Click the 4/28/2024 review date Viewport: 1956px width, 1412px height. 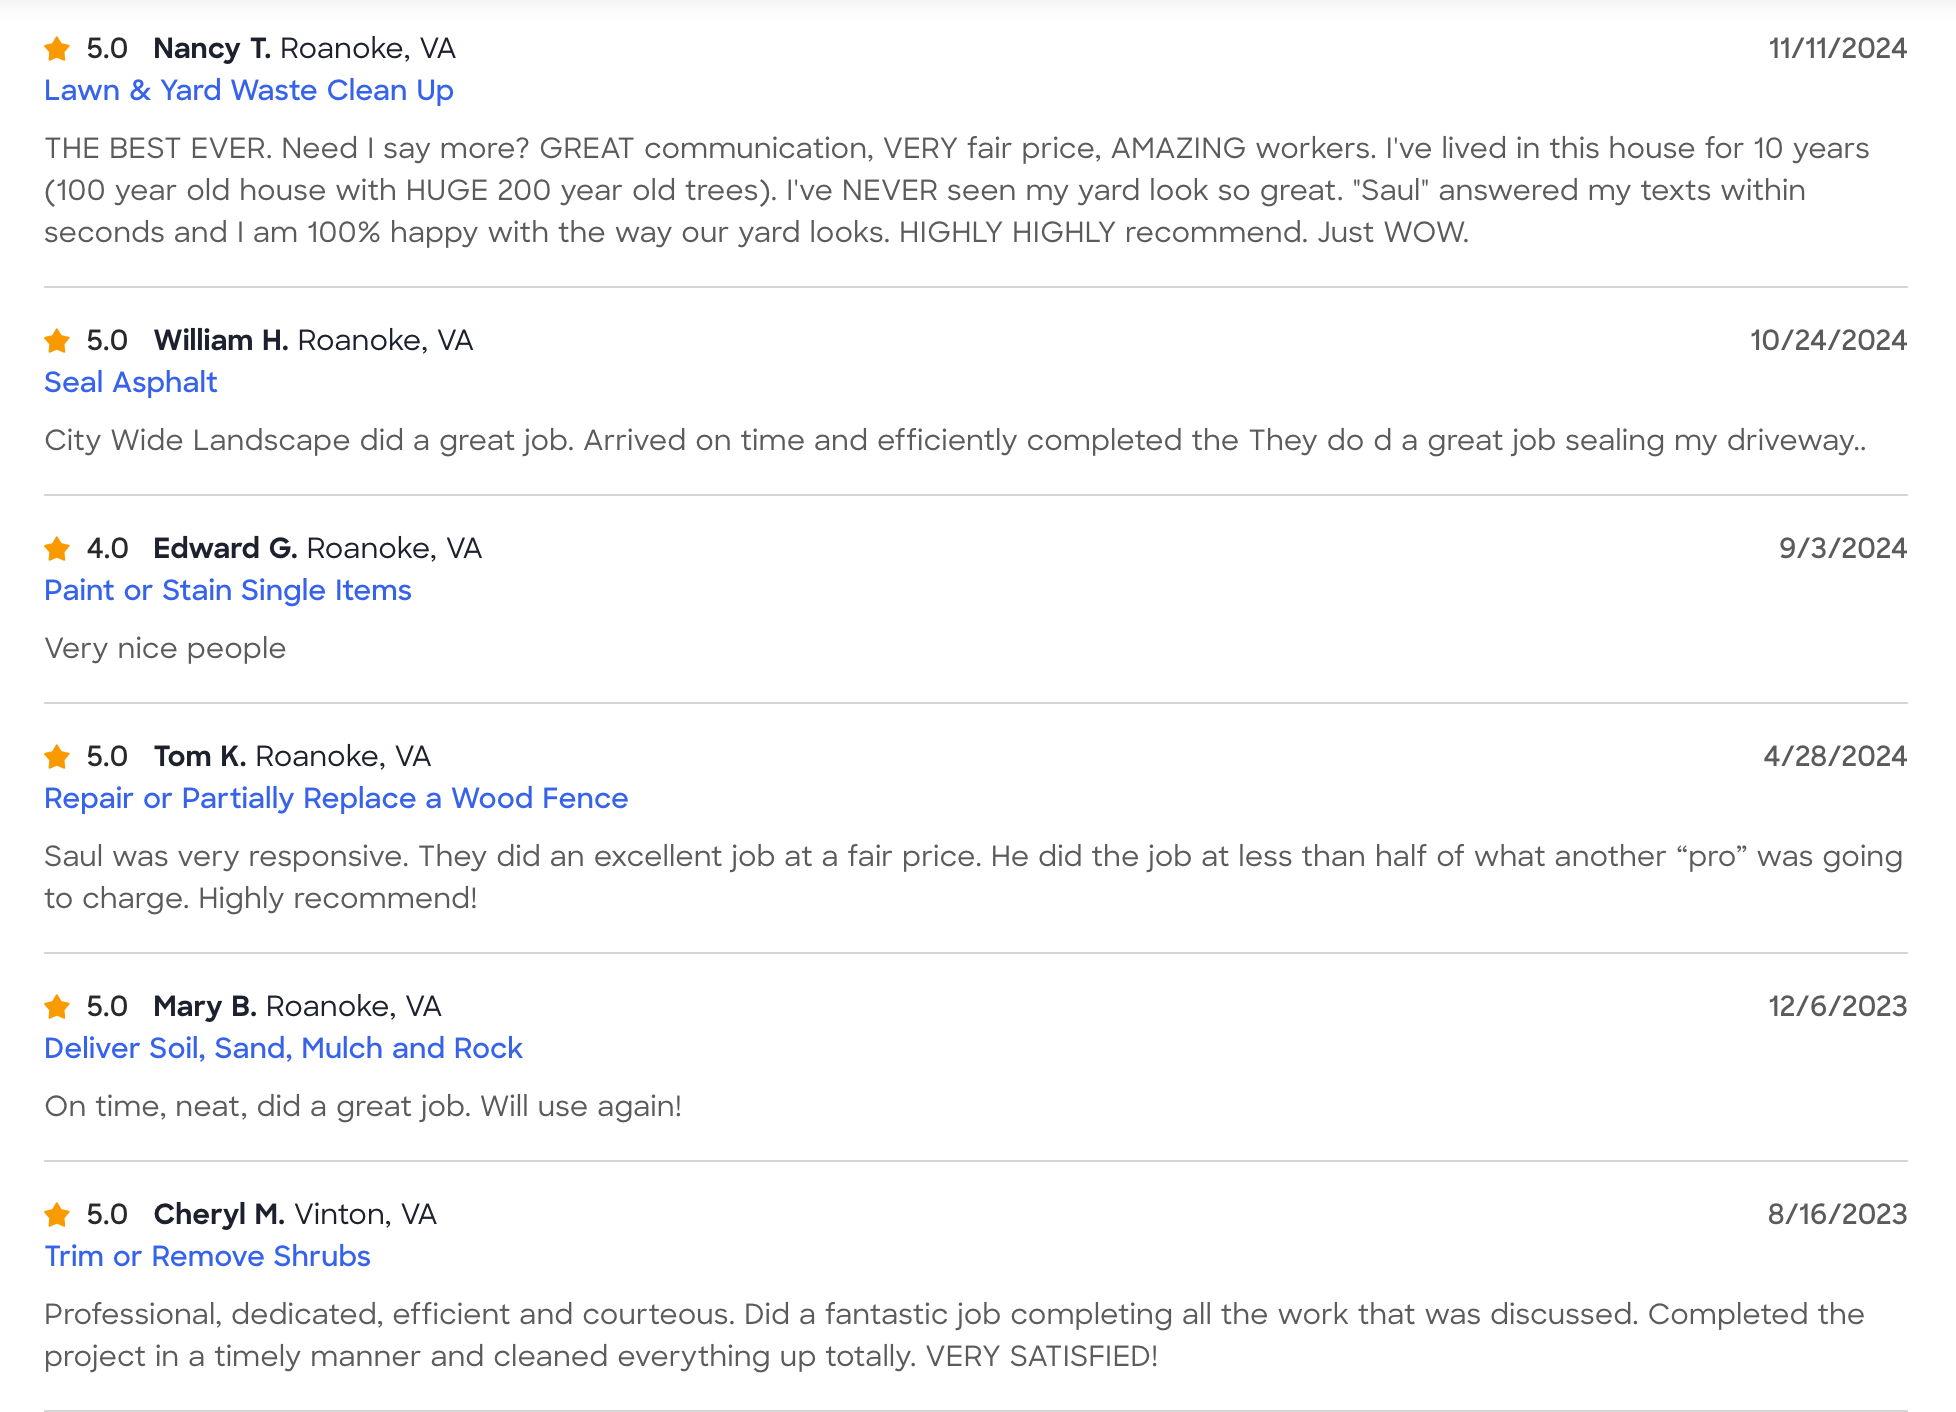coord(1835,756)
